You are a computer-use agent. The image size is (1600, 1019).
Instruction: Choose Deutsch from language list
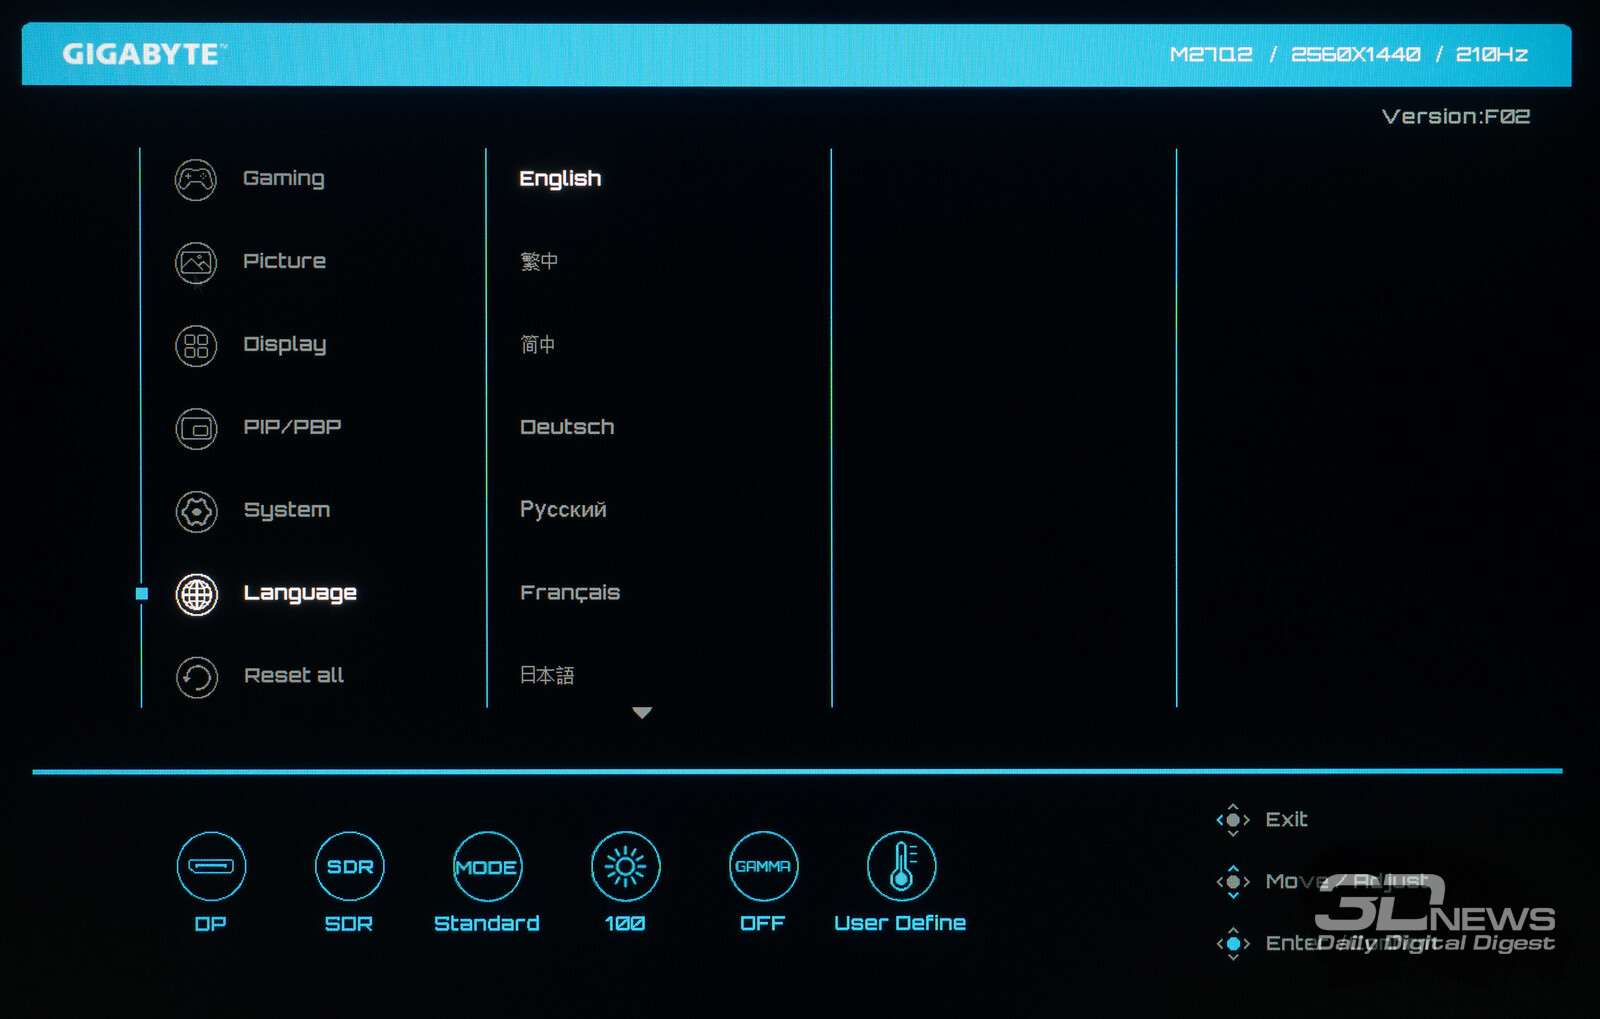(567, 427)
